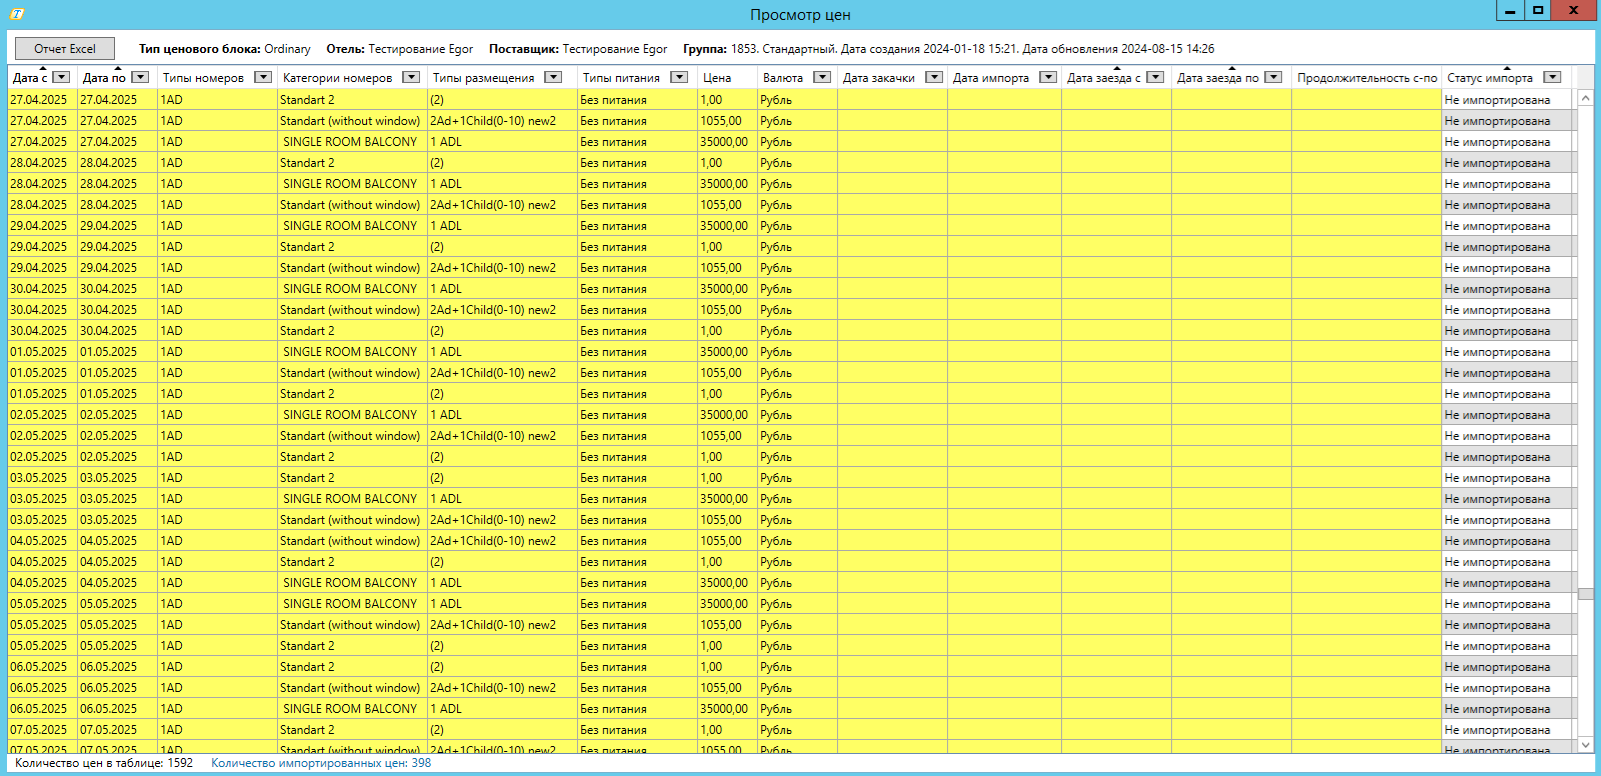Select Standart (without window) in 30.04.2025 row

[x=350, y=310]
